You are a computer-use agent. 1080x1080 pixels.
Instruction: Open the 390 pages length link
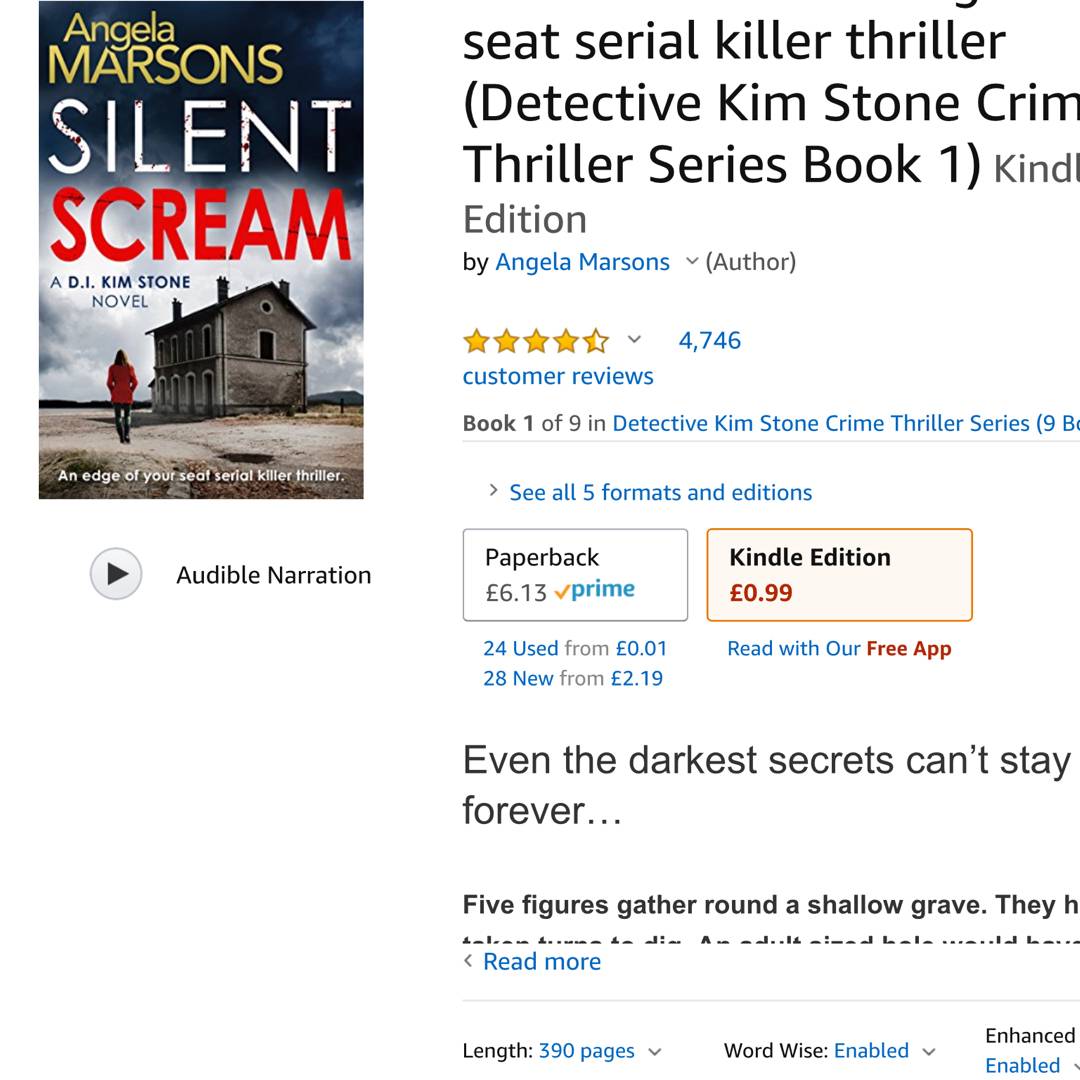click(586, 1051)
